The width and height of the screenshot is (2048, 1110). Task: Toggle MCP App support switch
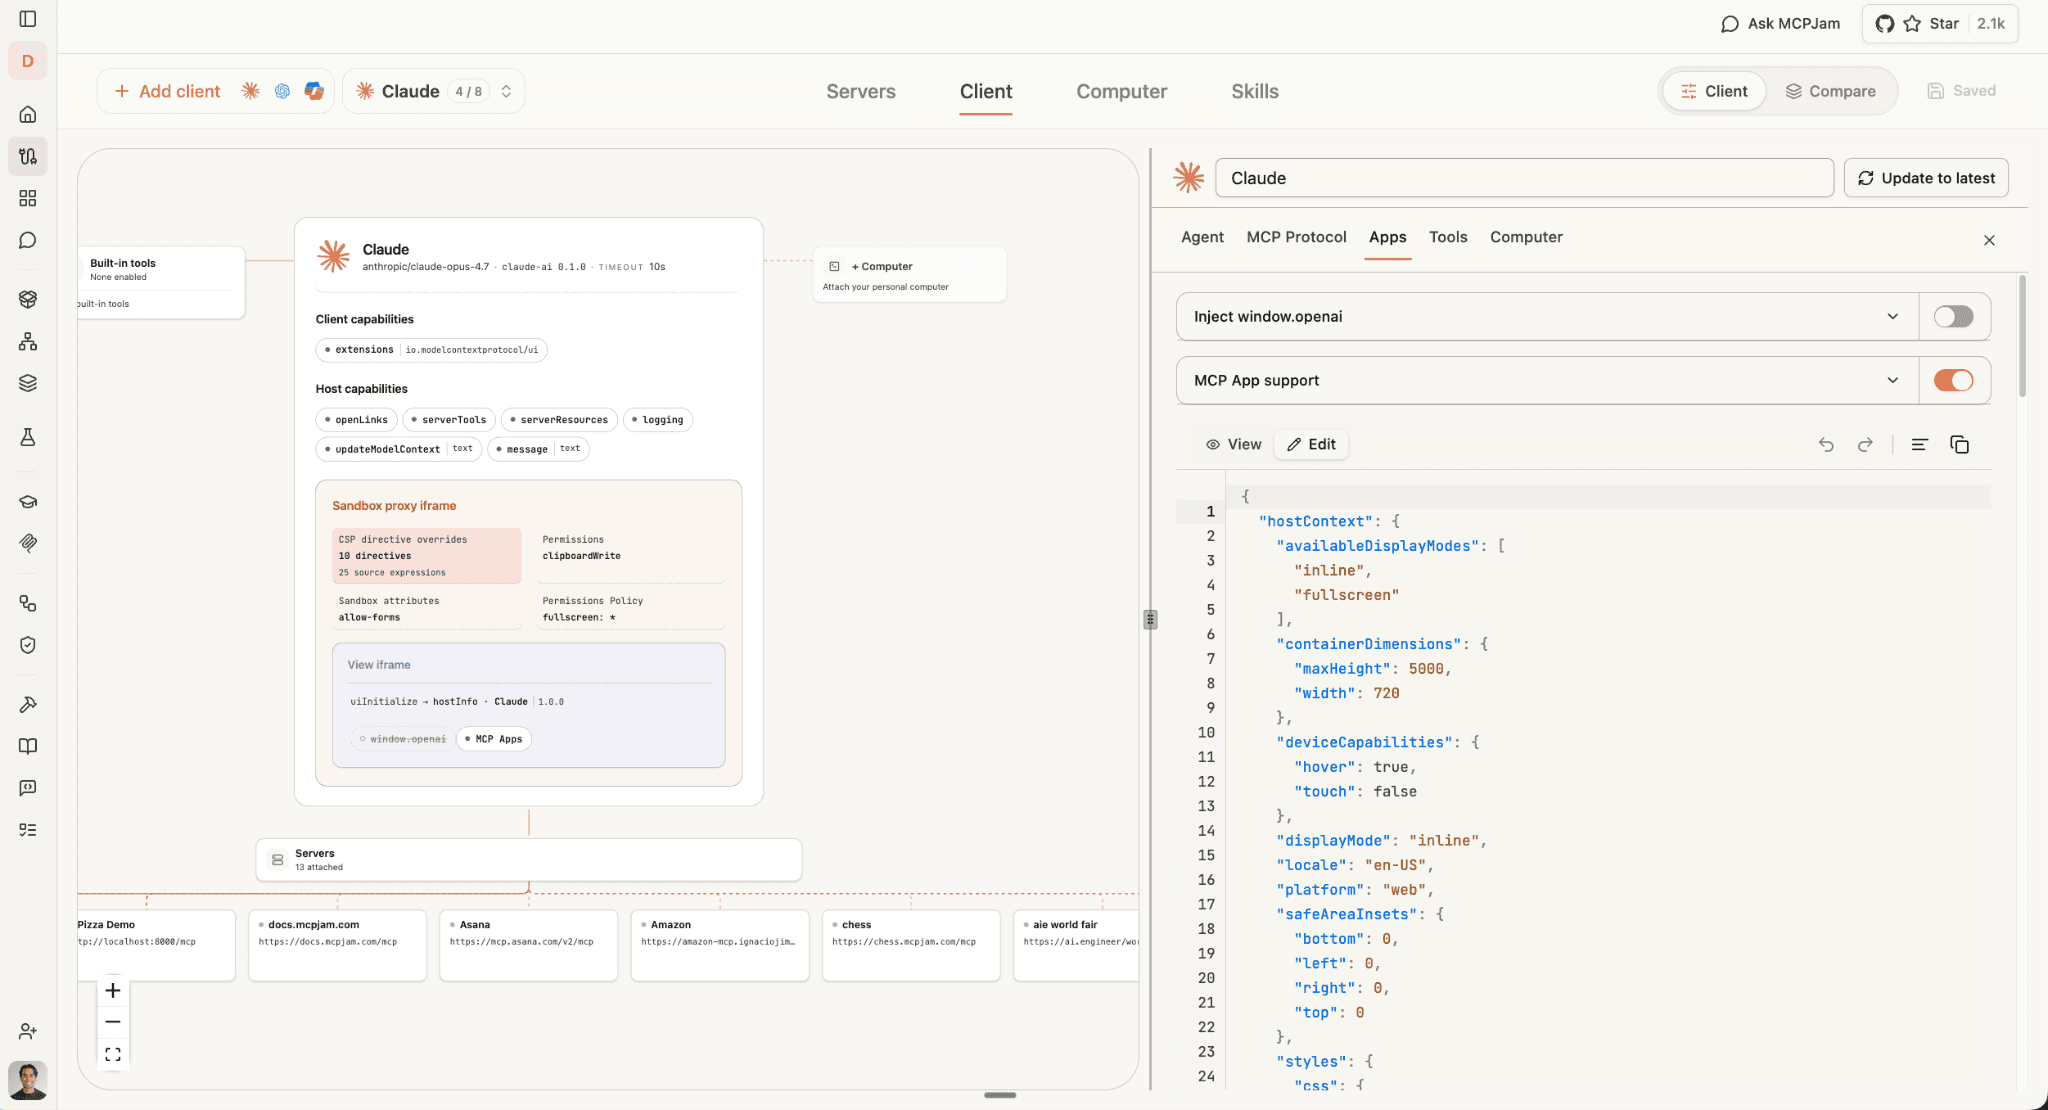pos(1953,380)
